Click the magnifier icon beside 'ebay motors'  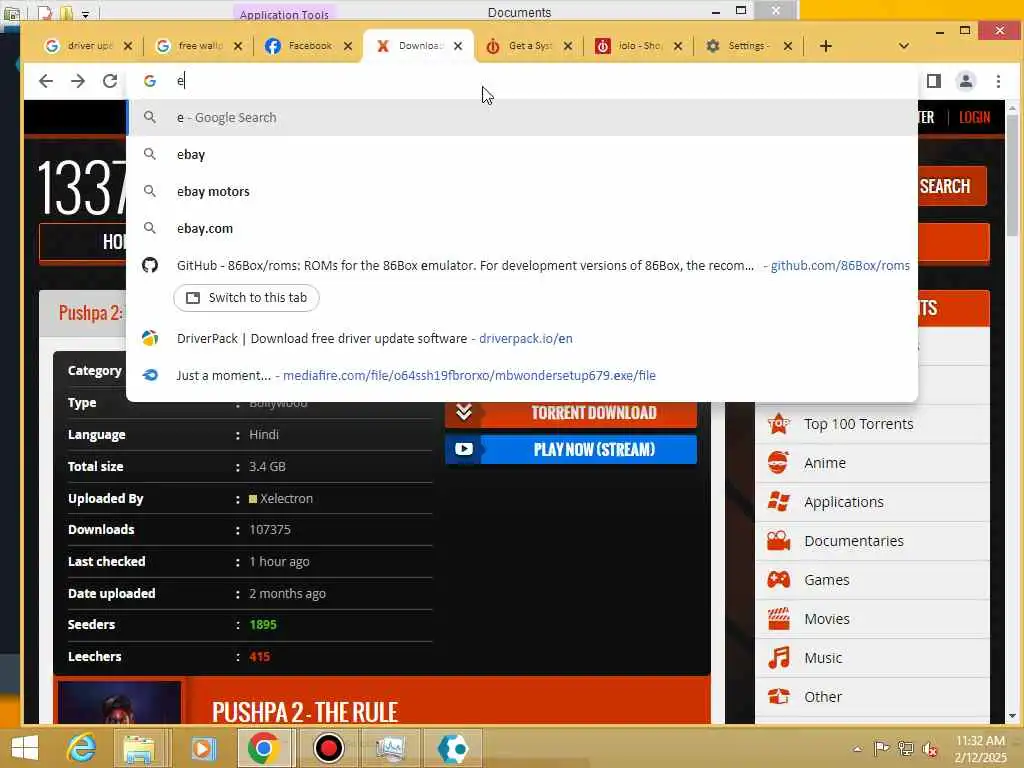pyautogui.click(x=150, y=191)
